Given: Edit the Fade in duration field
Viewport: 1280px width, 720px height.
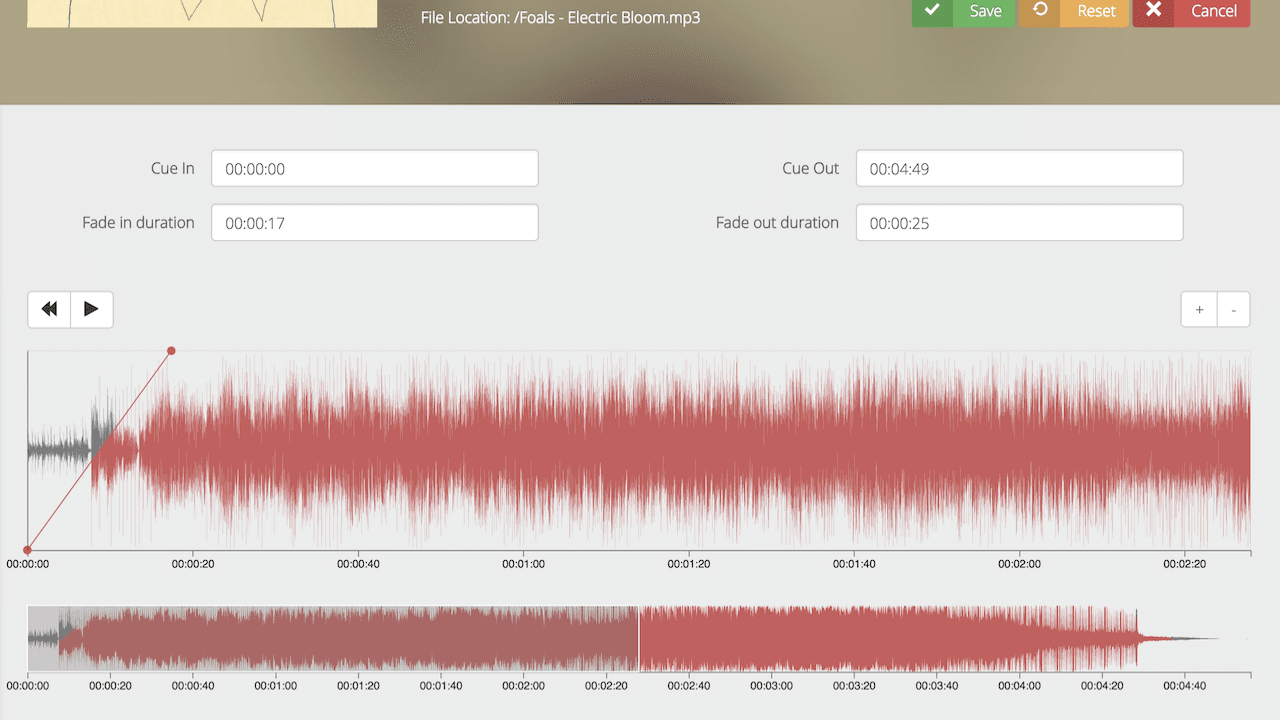Looking at the screenshot, I should pos(374,223).
